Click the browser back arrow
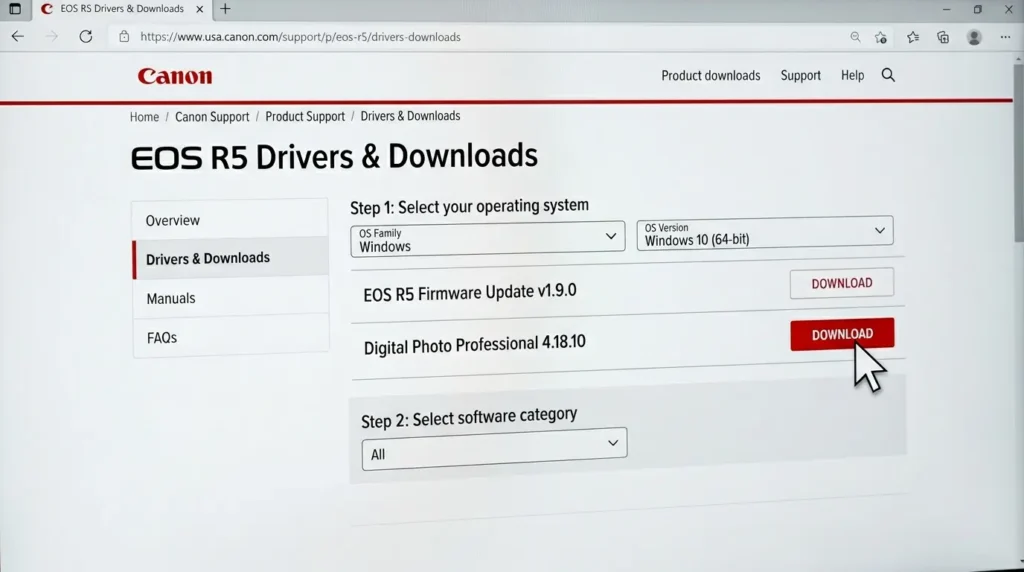1024x572 pixels. coord(18,37)
